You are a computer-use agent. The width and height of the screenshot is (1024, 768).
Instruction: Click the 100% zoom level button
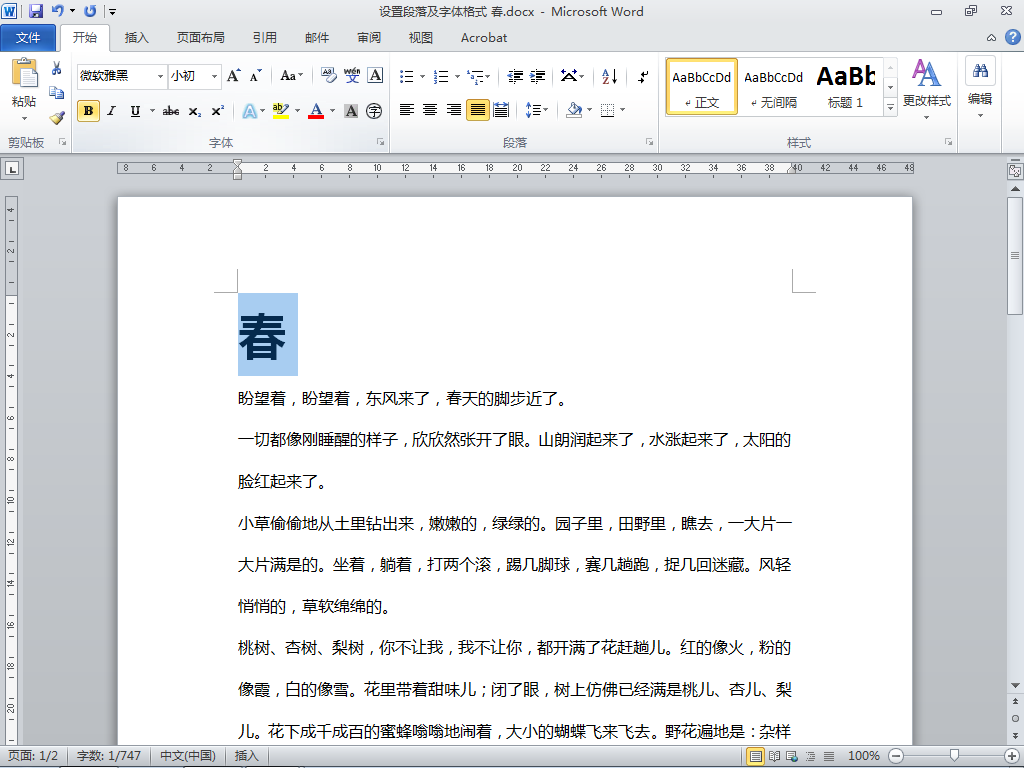863,756
